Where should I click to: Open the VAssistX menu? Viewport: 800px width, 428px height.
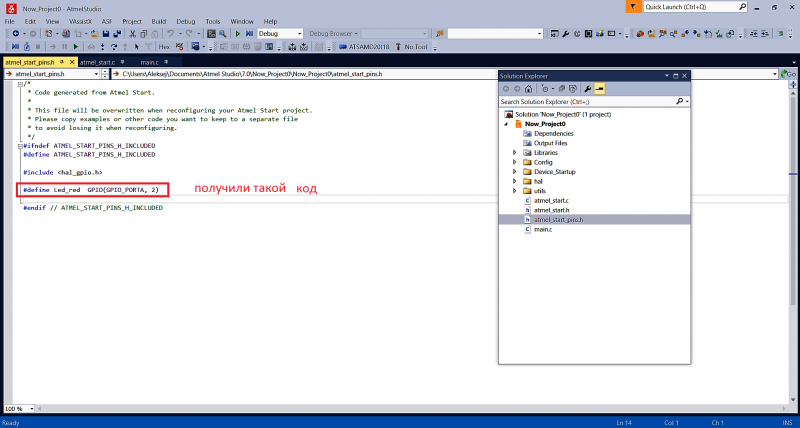click(x=80, y=21)
